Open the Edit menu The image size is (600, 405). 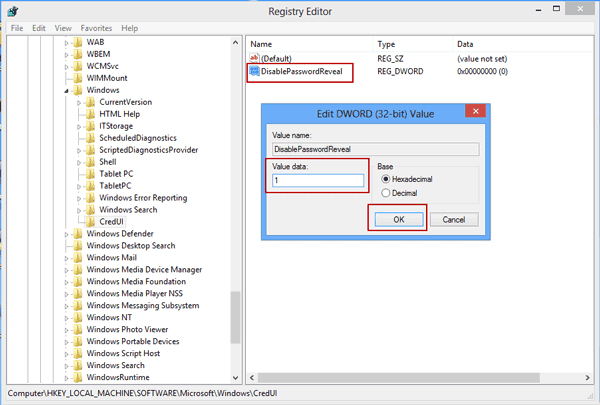tap(39, 28)
